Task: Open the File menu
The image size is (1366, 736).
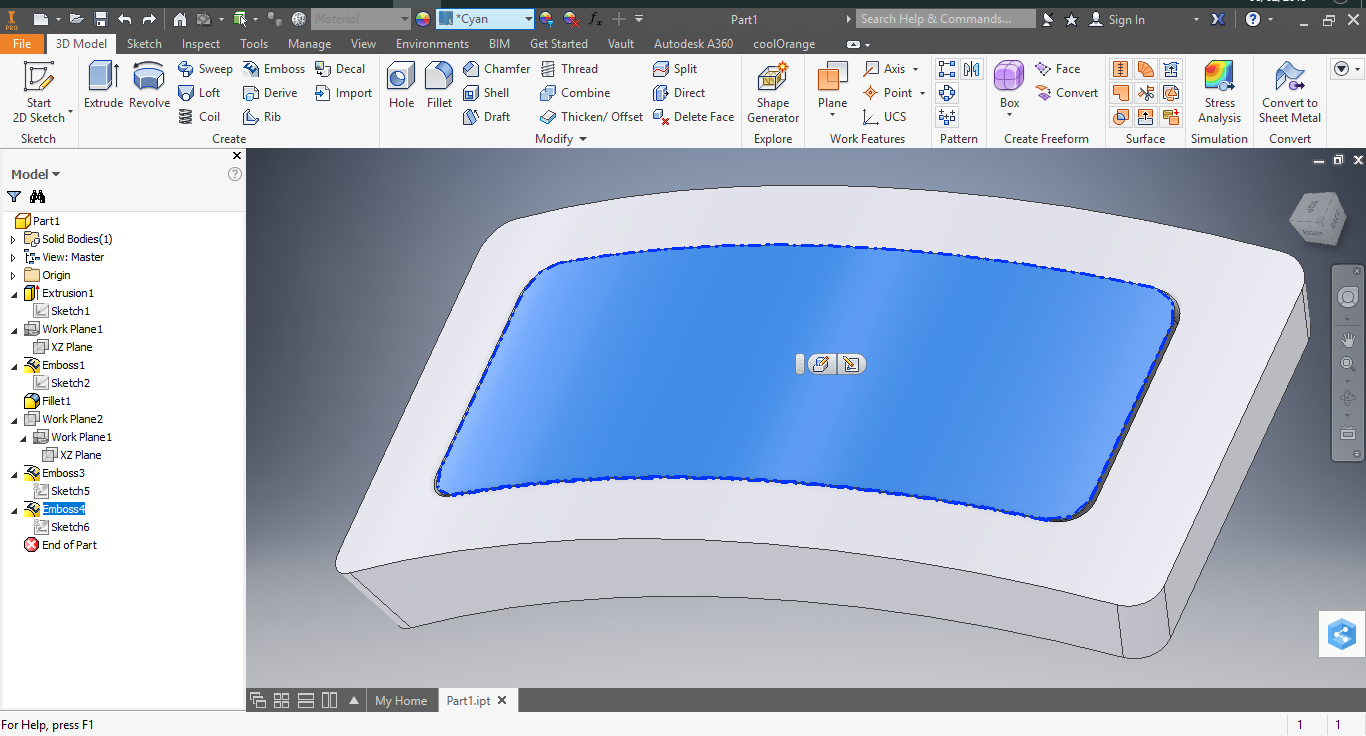Action: tap(22, 44)
